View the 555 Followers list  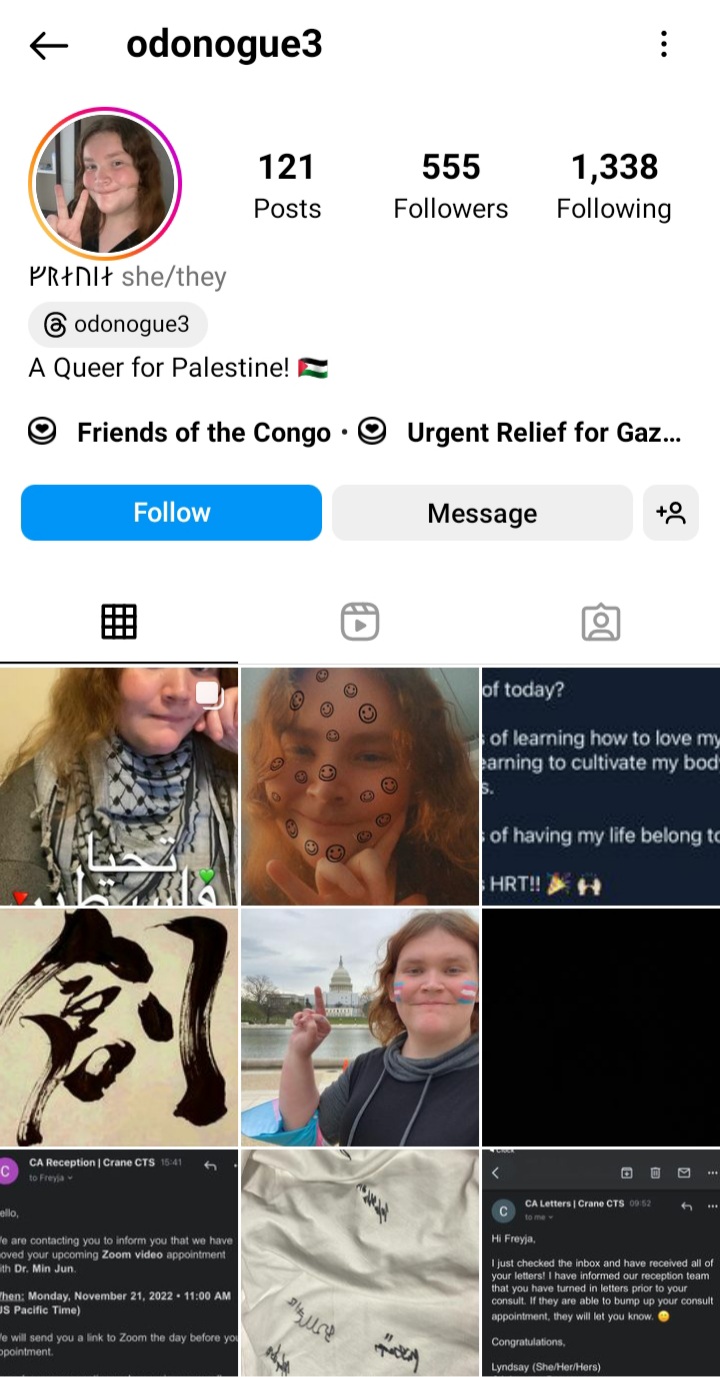[451, 186]
